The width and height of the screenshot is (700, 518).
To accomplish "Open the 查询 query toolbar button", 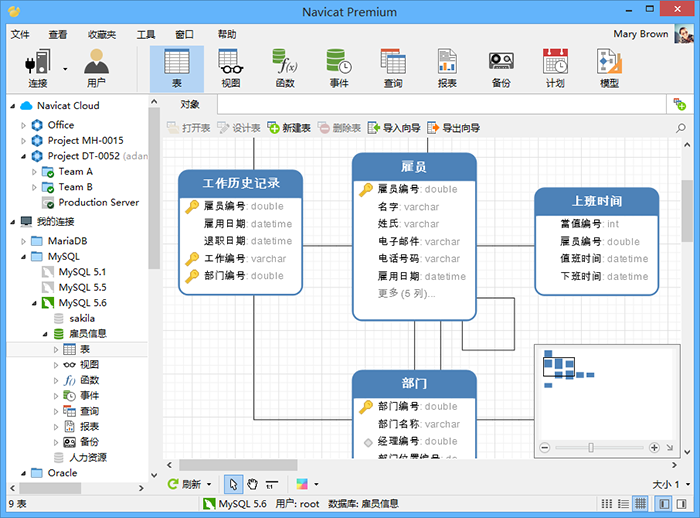I will (393, 68).
